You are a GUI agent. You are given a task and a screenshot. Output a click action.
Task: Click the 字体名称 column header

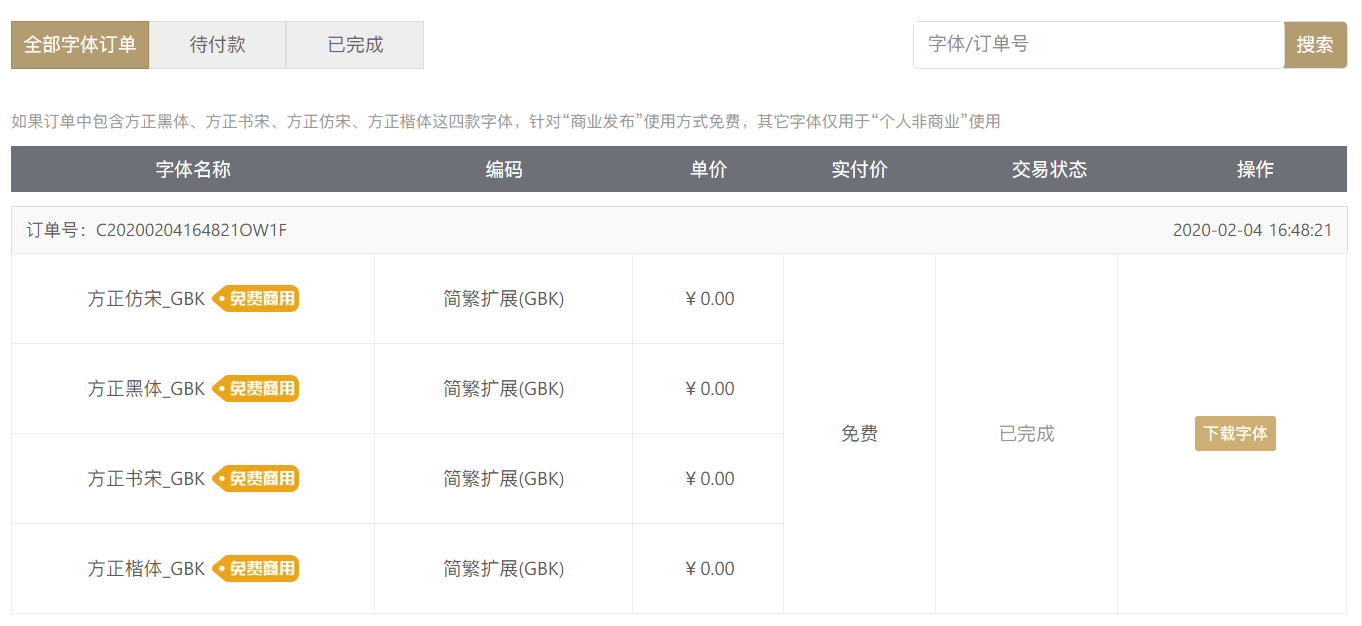pyautogui.click(x=193, y=169)
